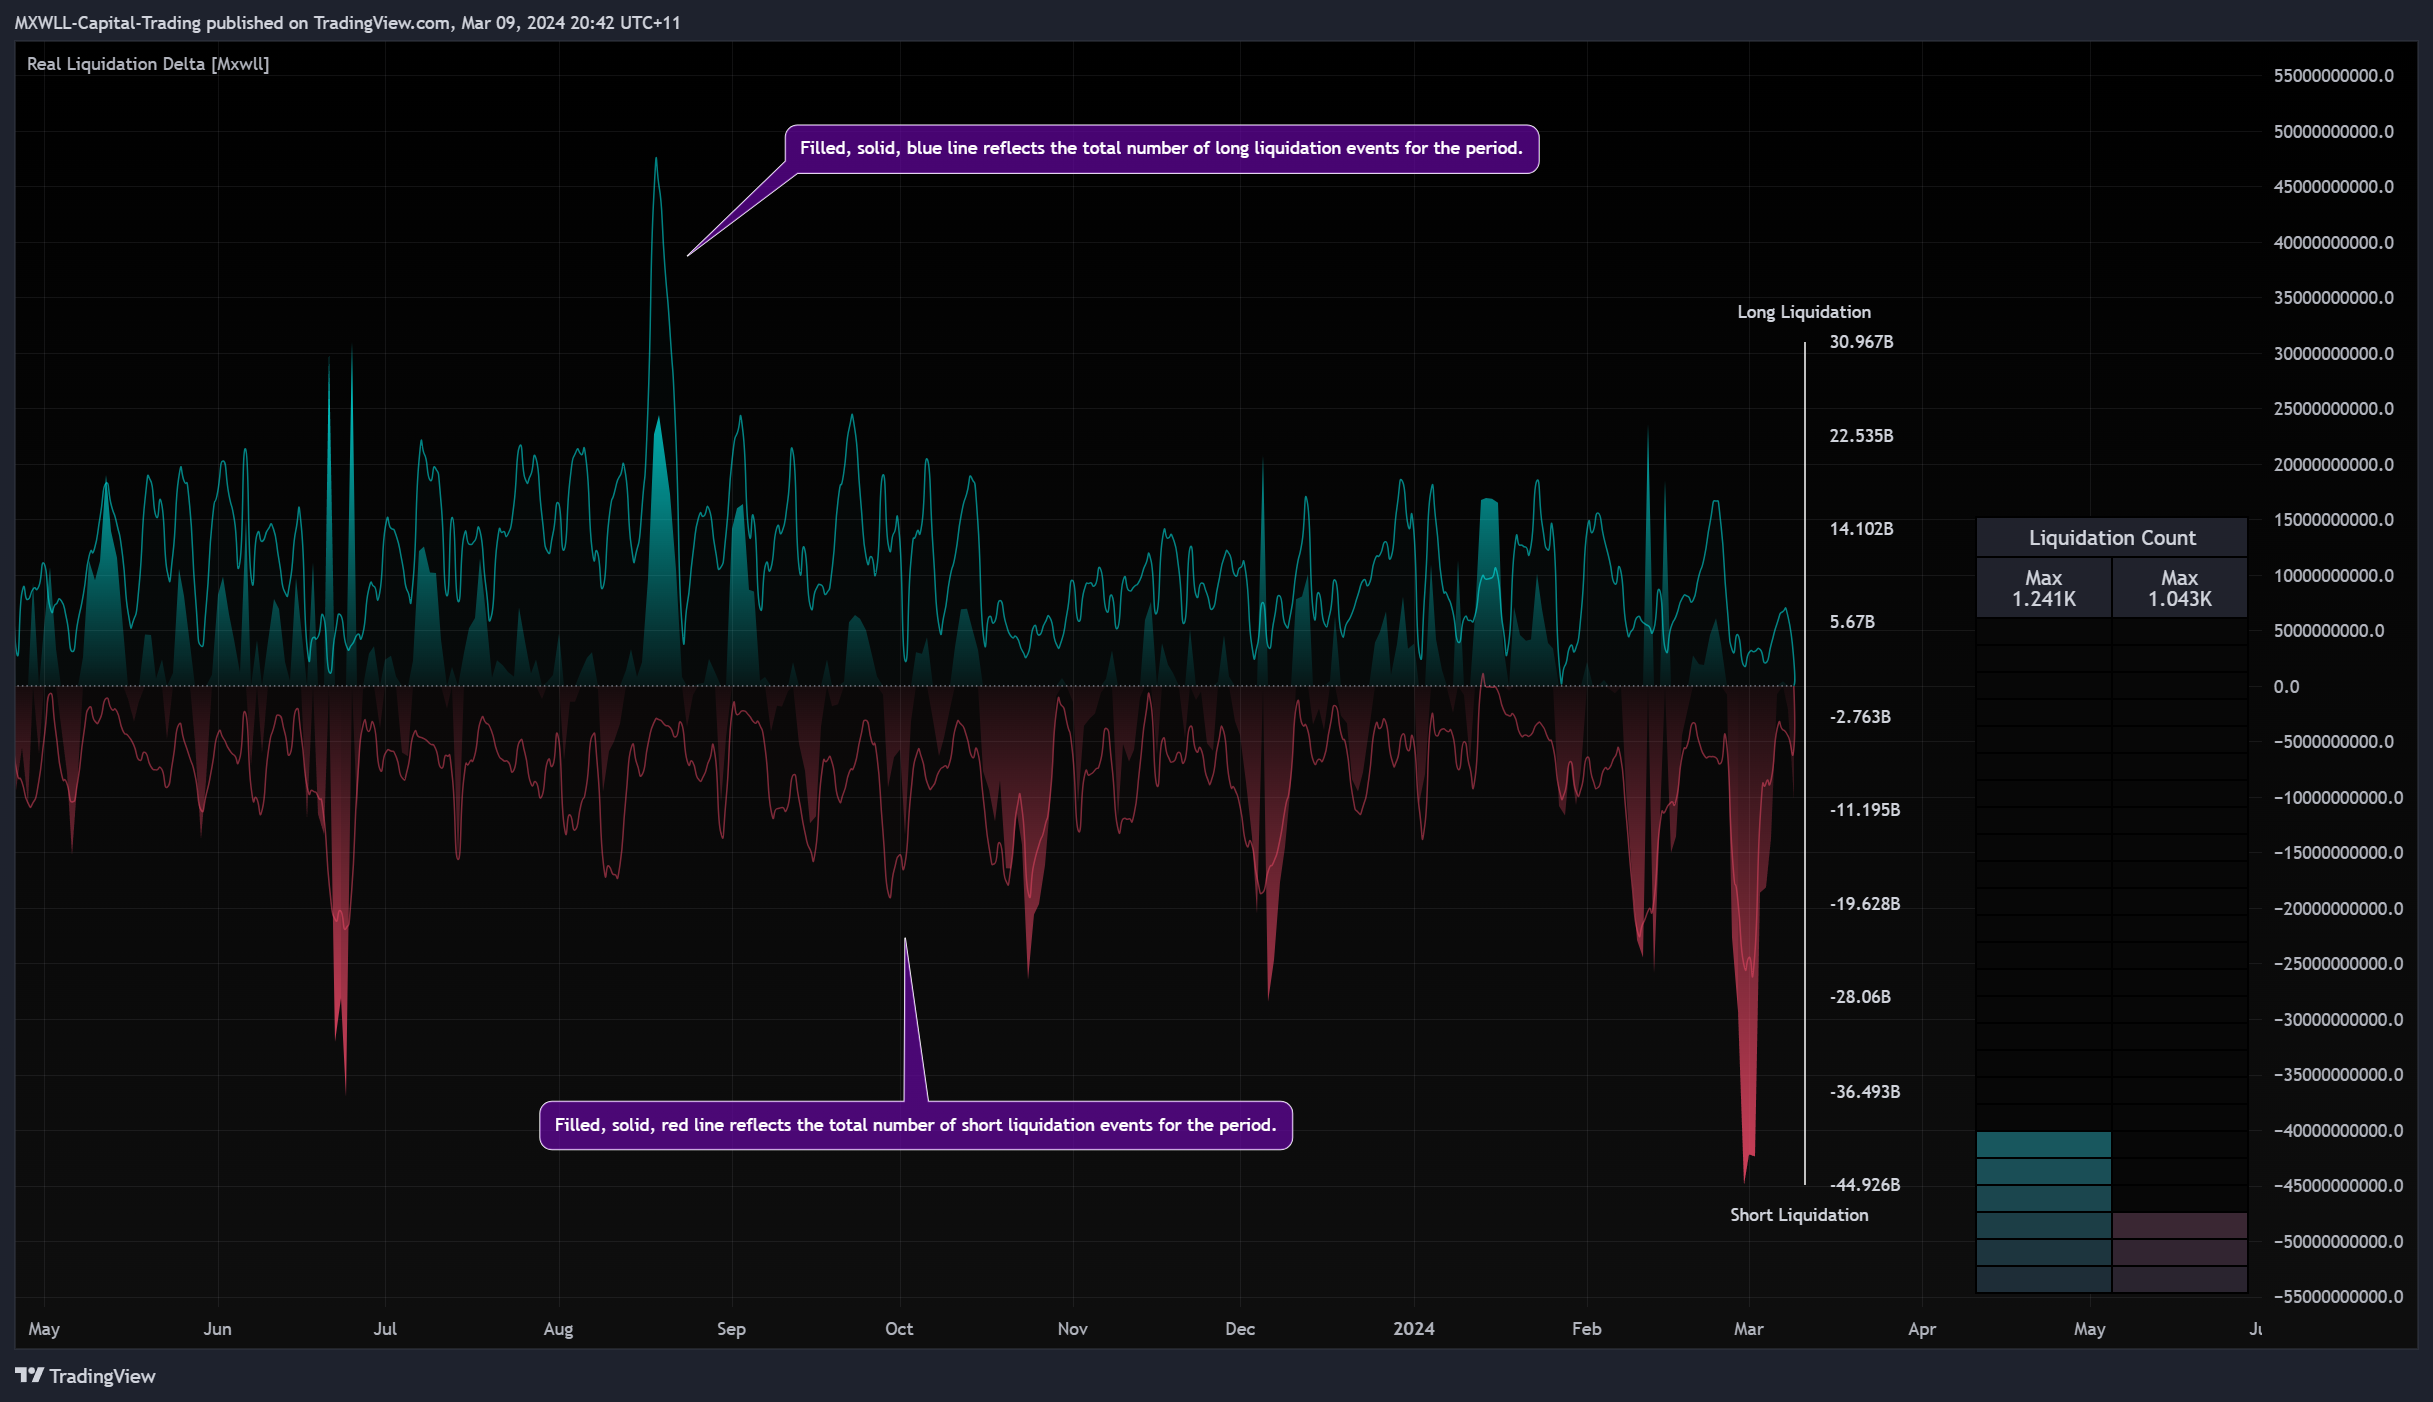Click the 22.535B scale value
2433x1402 pixels.
pyautogui.click(x=1861, y=436)
